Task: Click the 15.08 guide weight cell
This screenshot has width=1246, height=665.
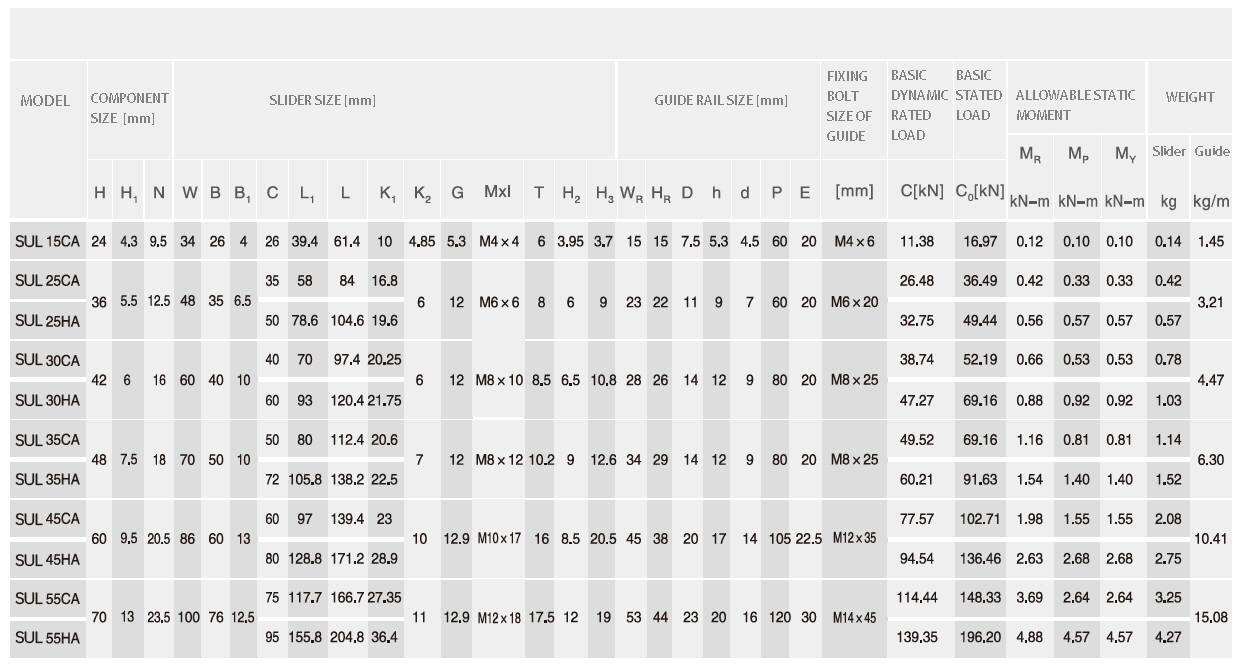Action: point(1212,617)
